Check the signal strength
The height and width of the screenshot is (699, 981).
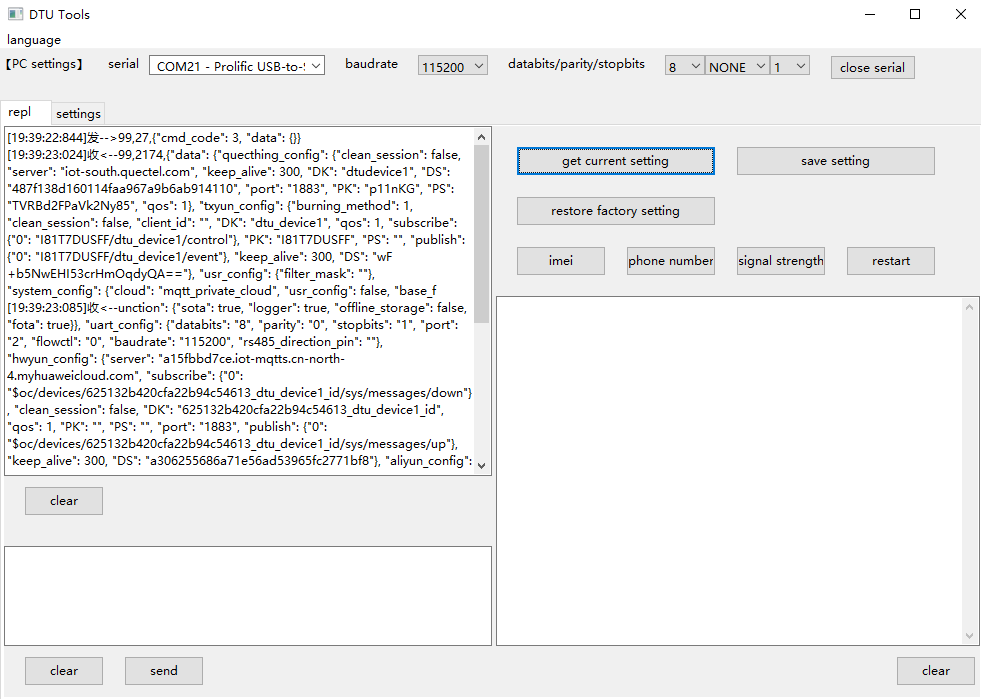780,260
